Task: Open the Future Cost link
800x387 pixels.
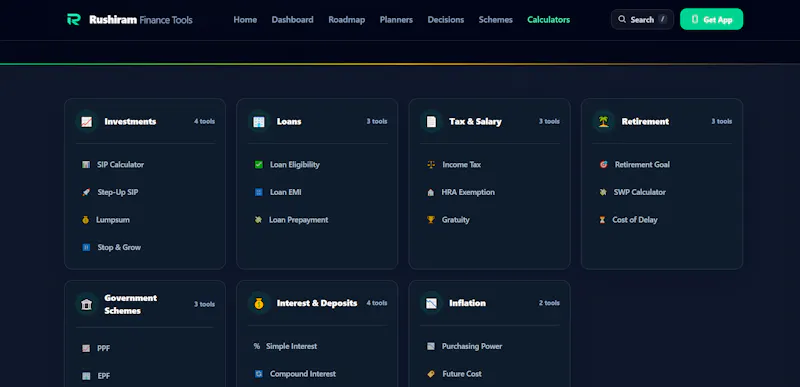Action: [462, 374]
